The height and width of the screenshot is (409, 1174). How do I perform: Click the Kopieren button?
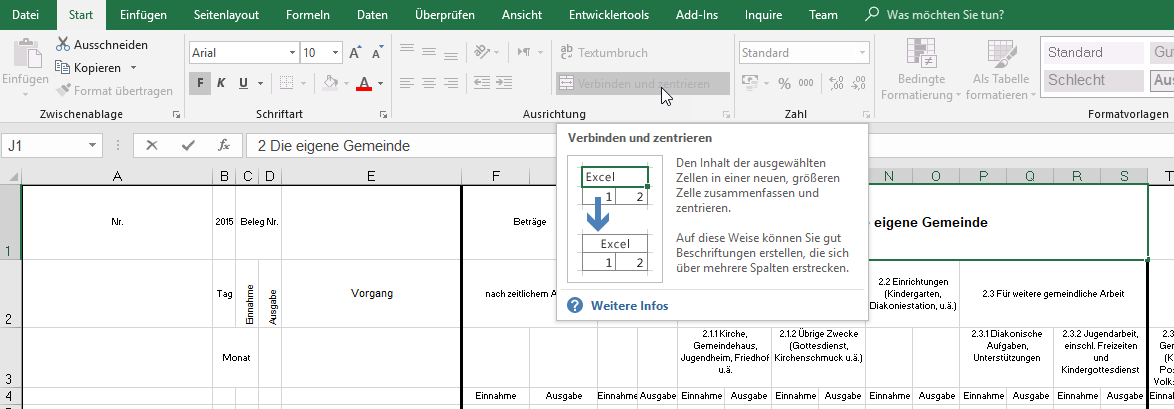point(96,68)
